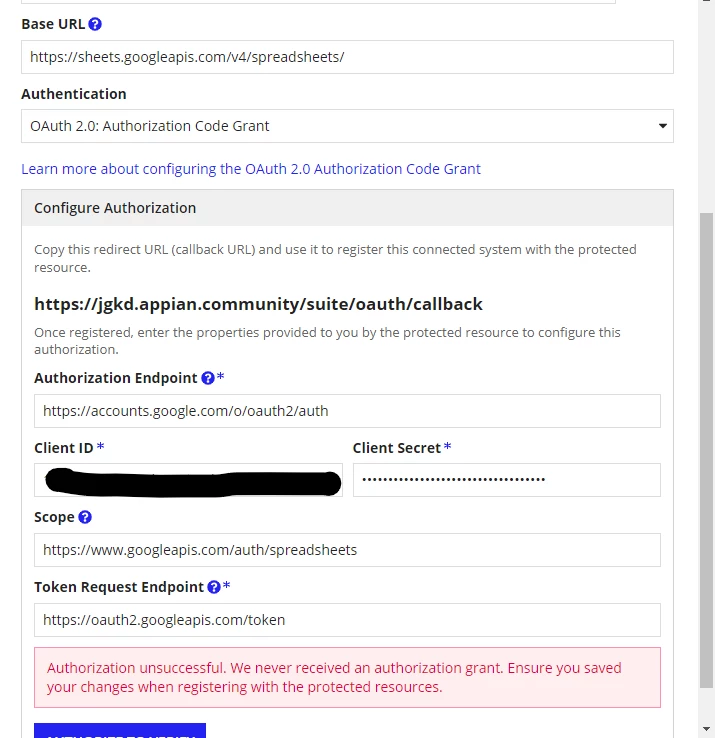
Task: Open the Authentication type dropdown
Action: pos(347,126)
